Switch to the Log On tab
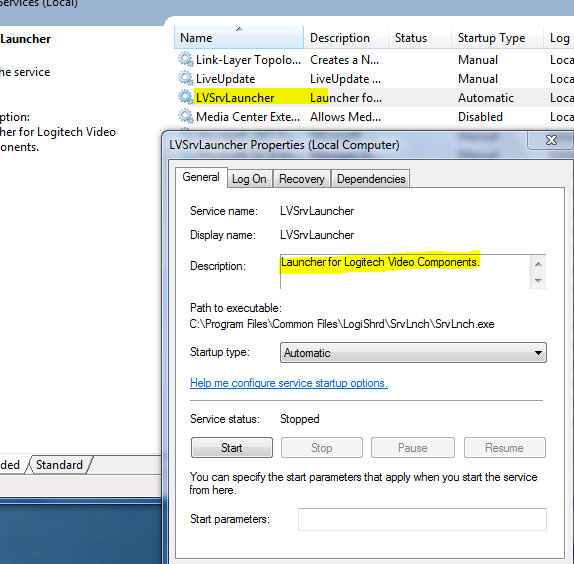This screenshot has width=574, height=564. tap(249, 179)
